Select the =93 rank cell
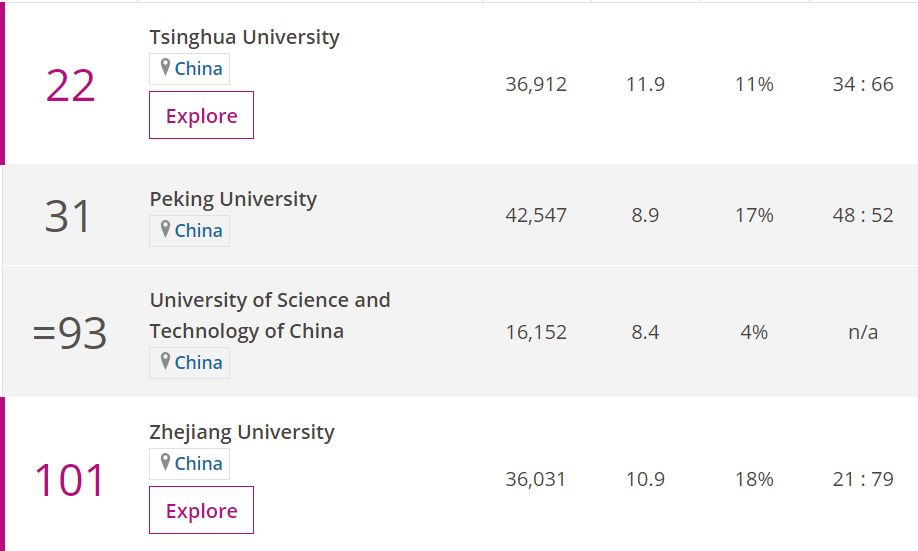 tap(70, 332)
